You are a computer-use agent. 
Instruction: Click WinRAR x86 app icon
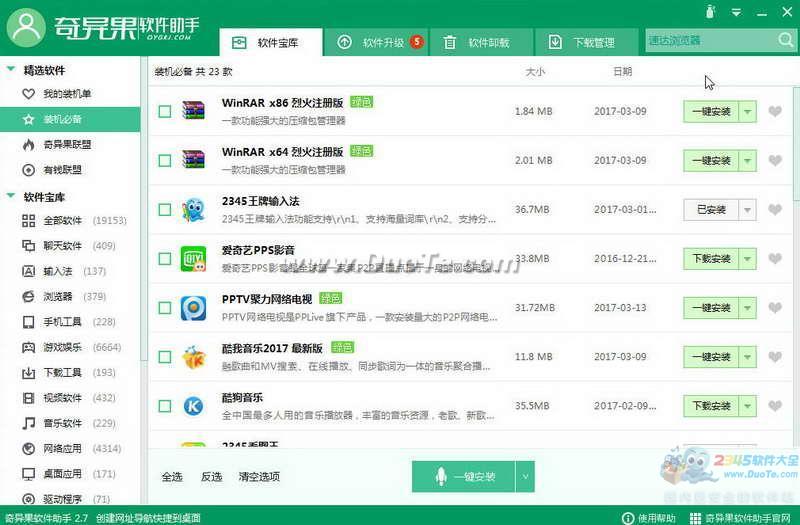[x=193, y=111]
